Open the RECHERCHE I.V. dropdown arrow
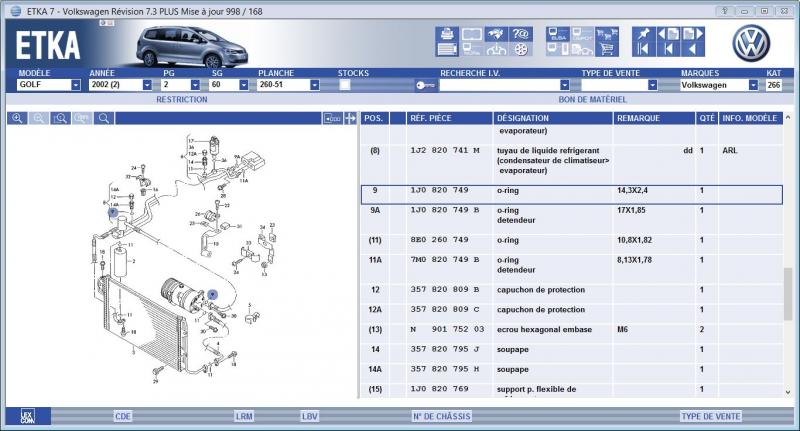Screen dimensions: 800x431 click(x=564, y=85)
